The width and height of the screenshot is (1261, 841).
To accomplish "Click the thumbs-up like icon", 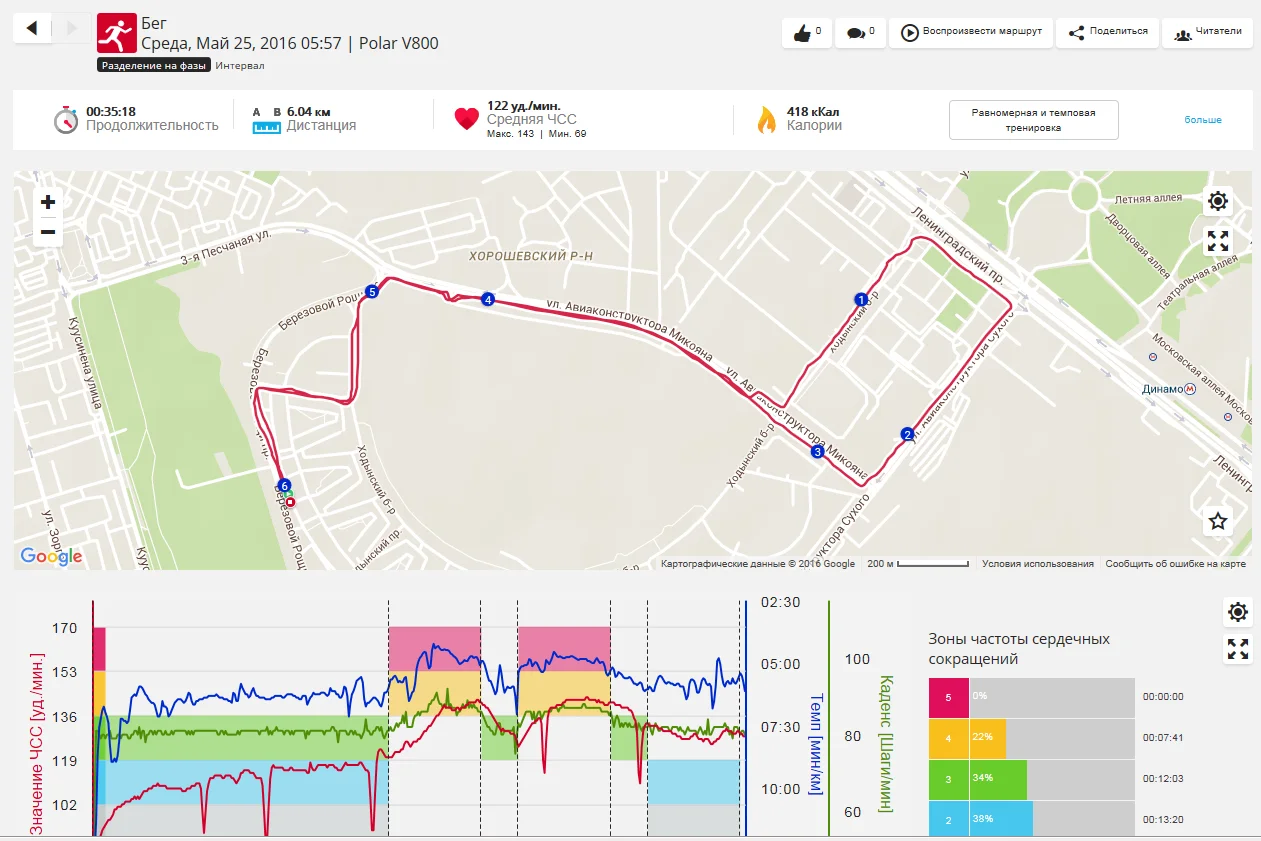I will coord(801,33).
